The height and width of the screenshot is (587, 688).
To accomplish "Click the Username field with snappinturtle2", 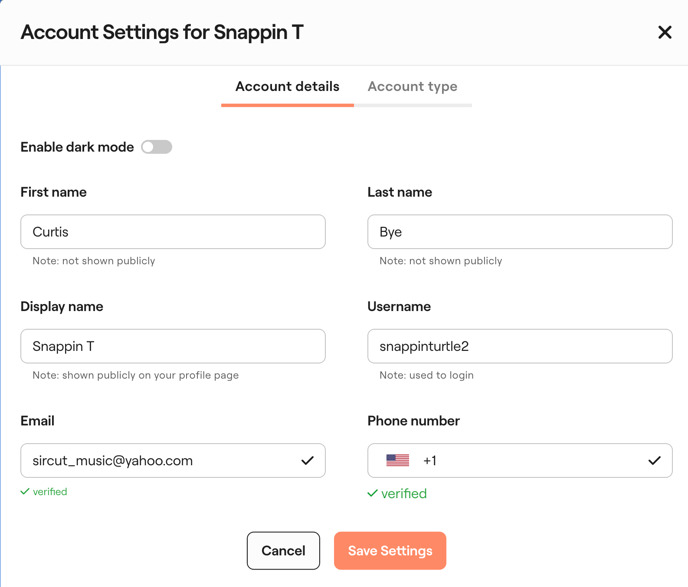I will (x=519, y=346).
